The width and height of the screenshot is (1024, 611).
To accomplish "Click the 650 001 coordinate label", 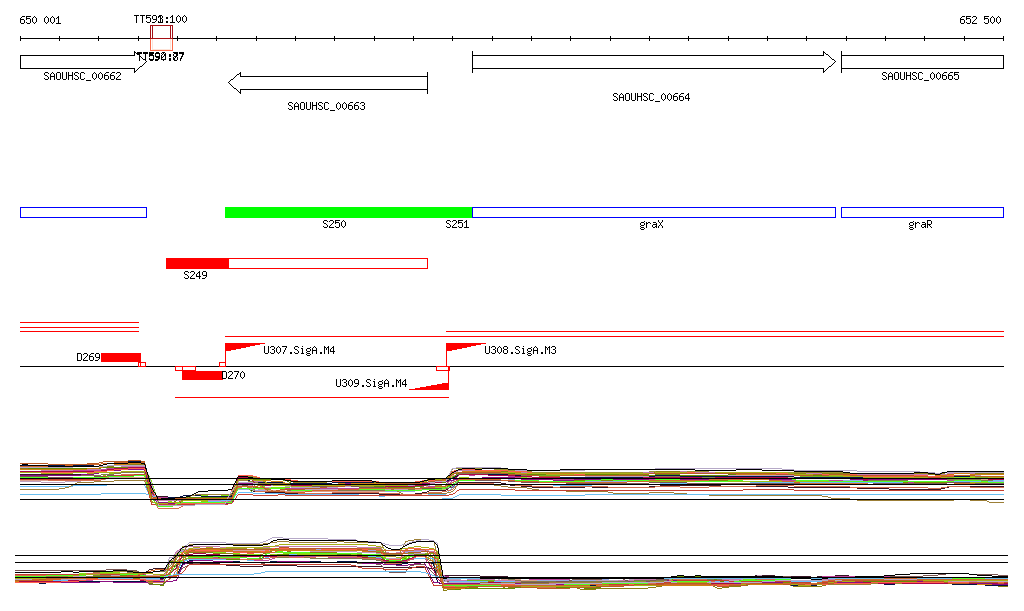I will click(40, 20).
